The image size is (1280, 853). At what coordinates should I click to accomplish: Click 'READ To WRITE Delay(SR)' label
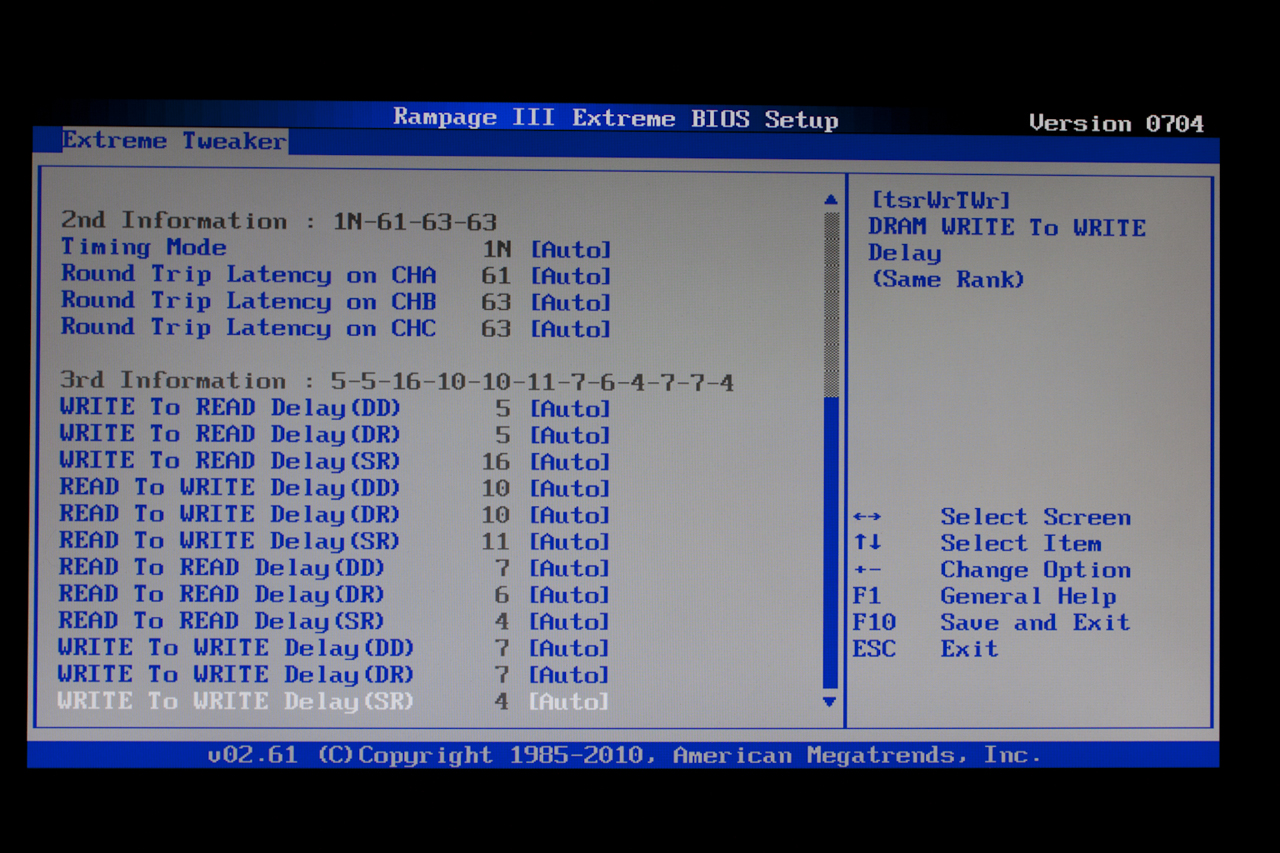230,540
